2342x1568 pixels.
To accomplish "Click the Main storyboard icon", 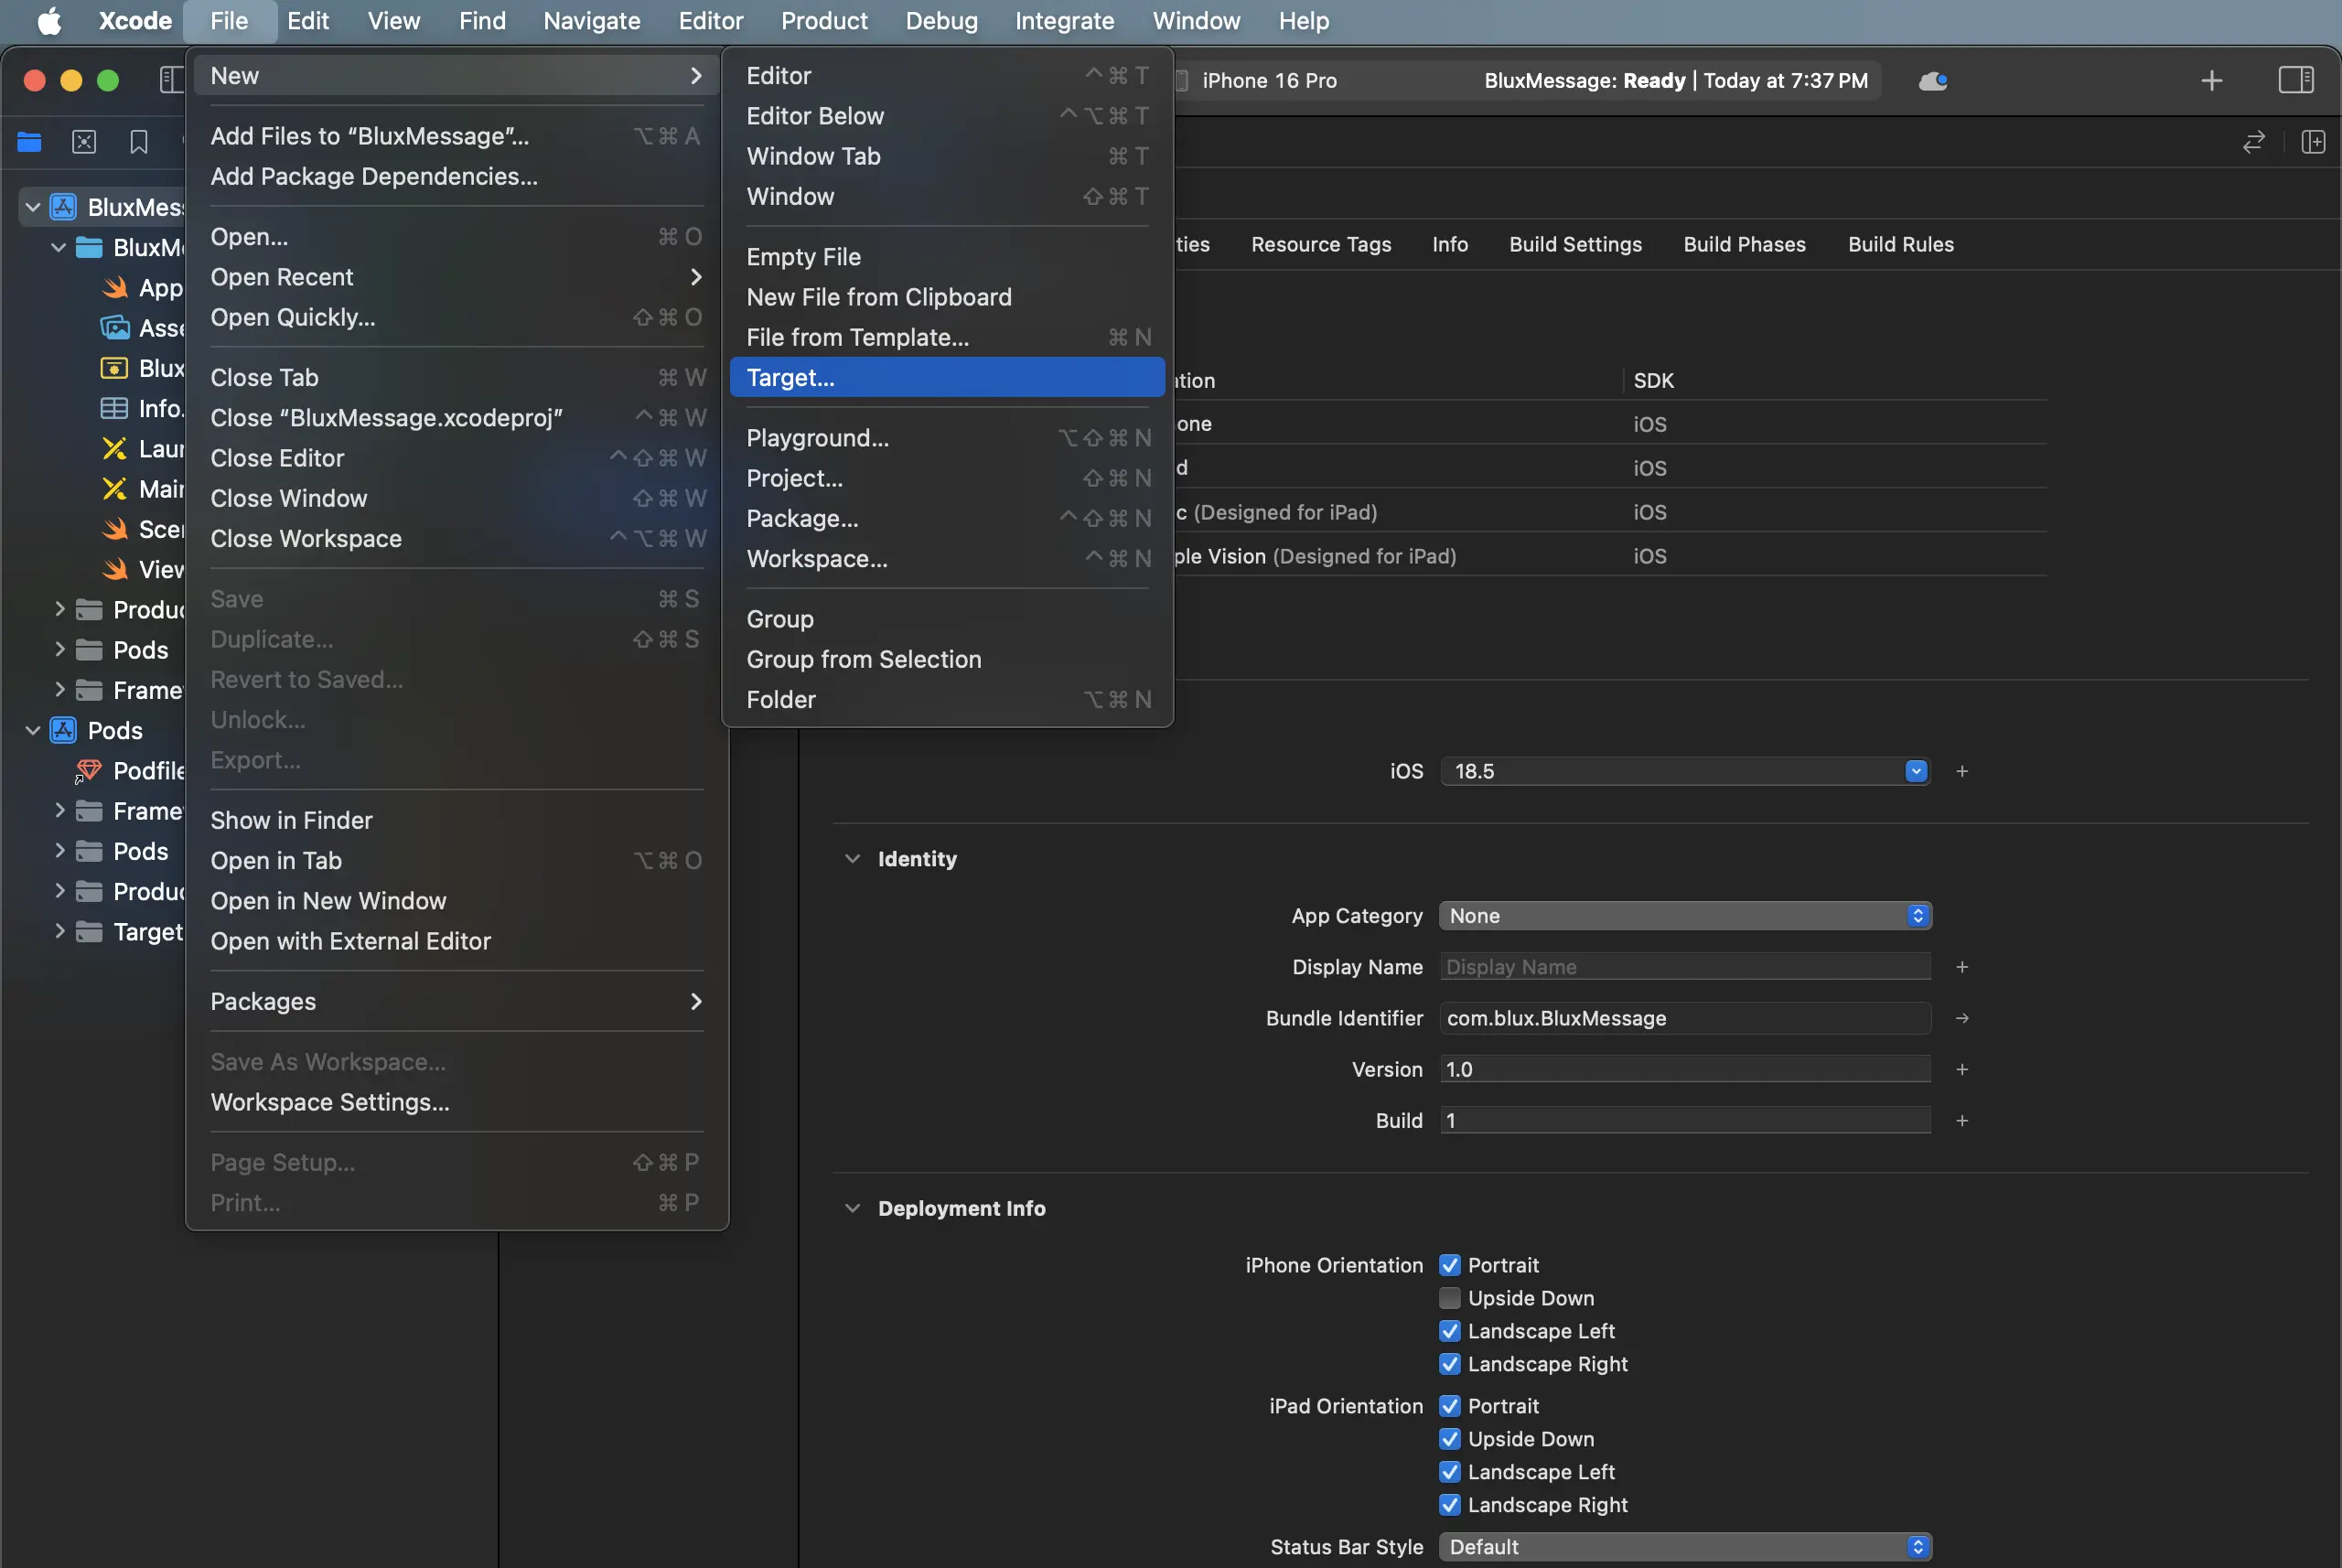I will click(x=115, y=489).
